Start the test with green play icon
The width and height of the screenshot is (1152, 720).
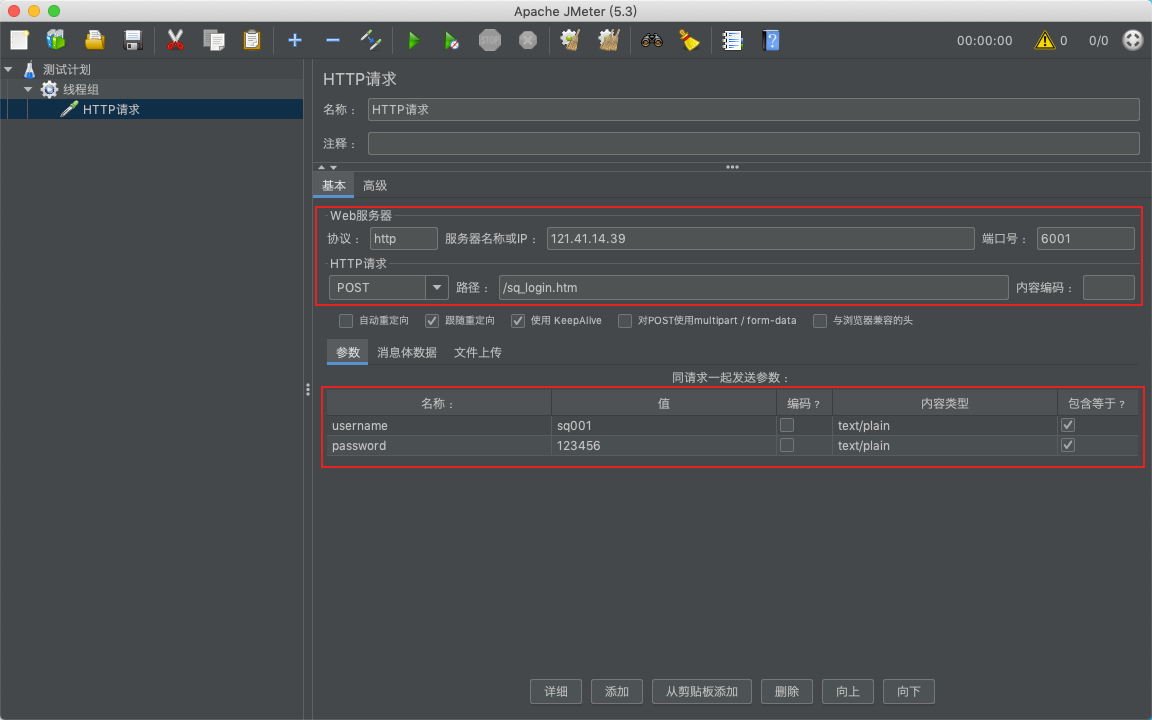pyautogui.click(x=414, y=40)
